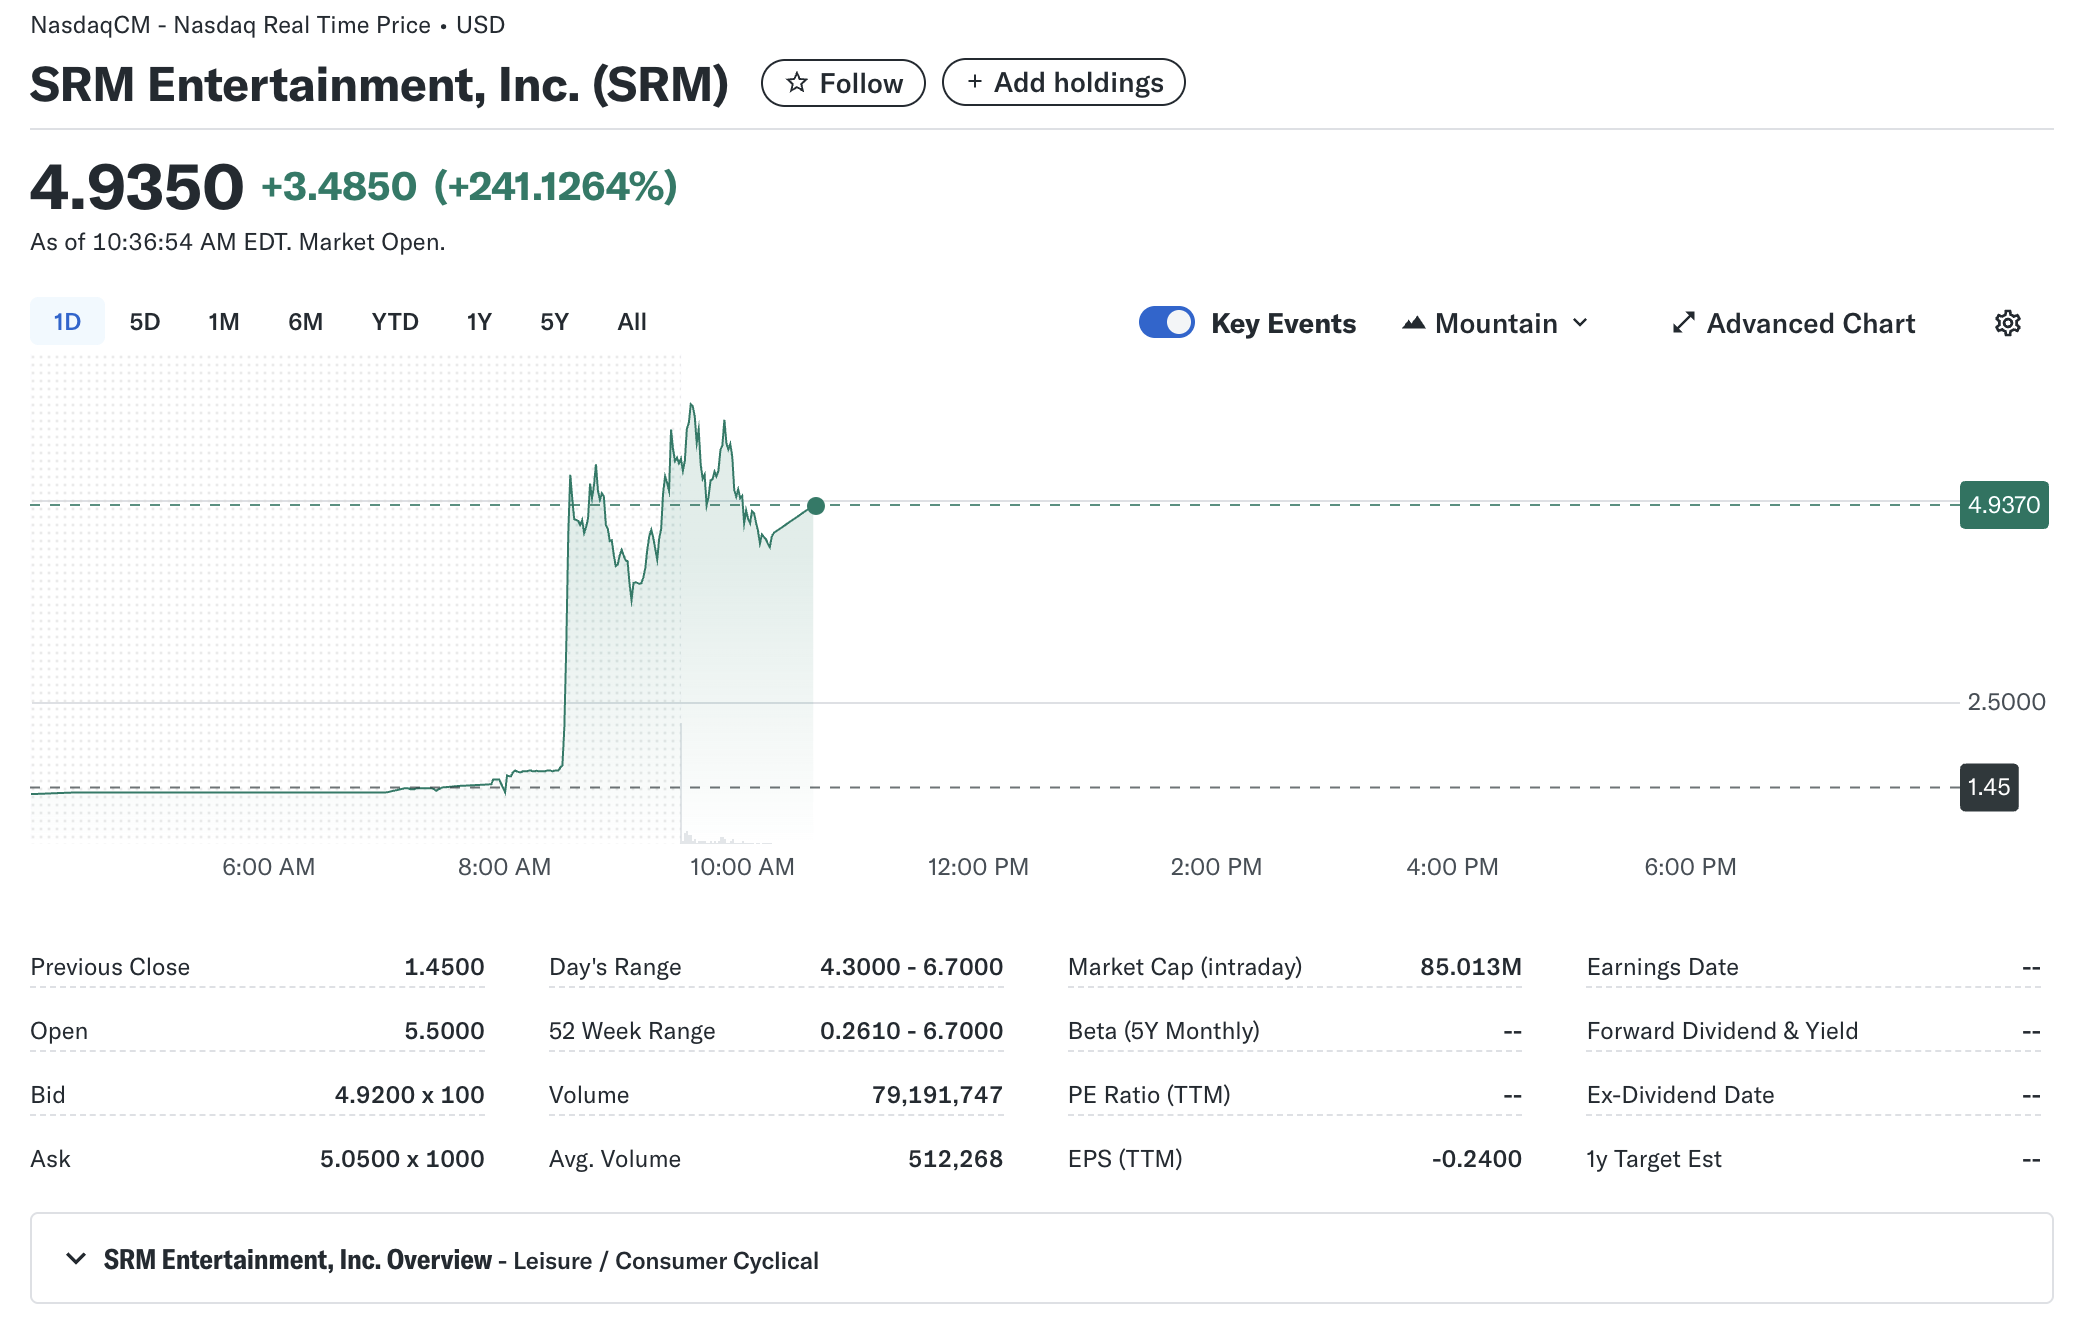The width and height of the screenshot is (2074, 1320).
Task: Click the 1Y range tab
Action: [479, 322]
